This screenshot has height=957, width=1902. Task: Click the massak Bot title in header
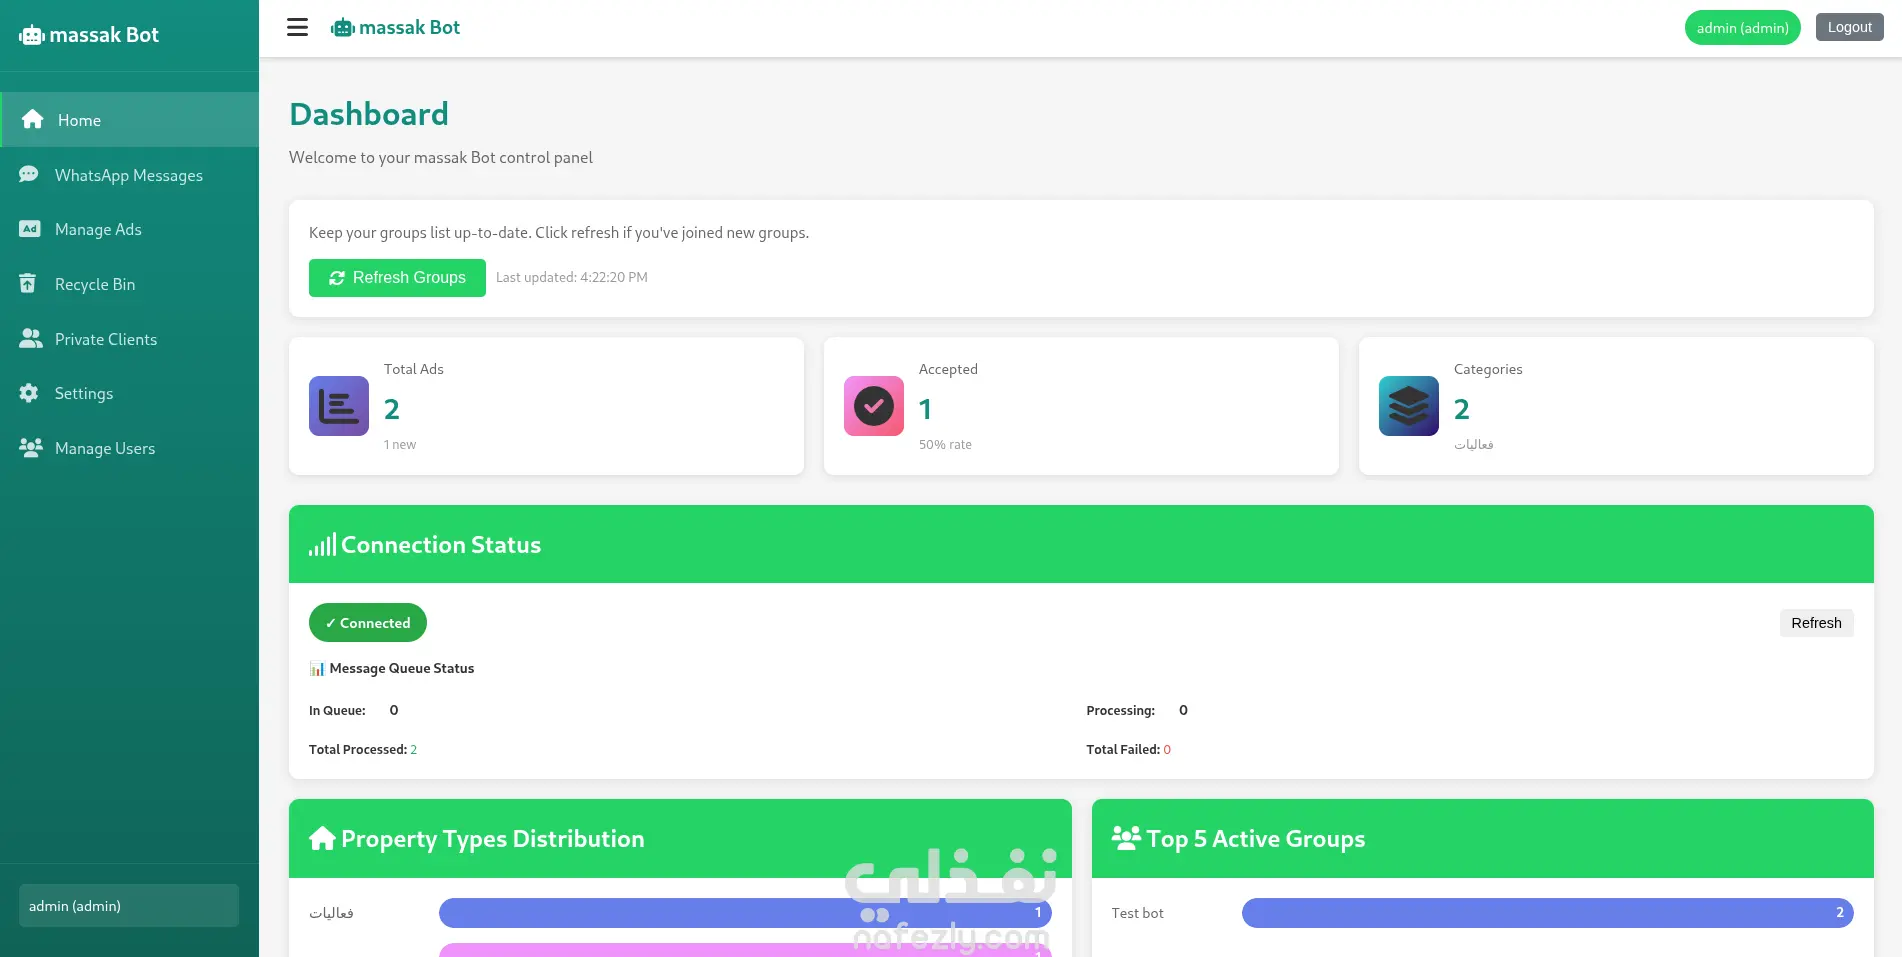[409, 28]
